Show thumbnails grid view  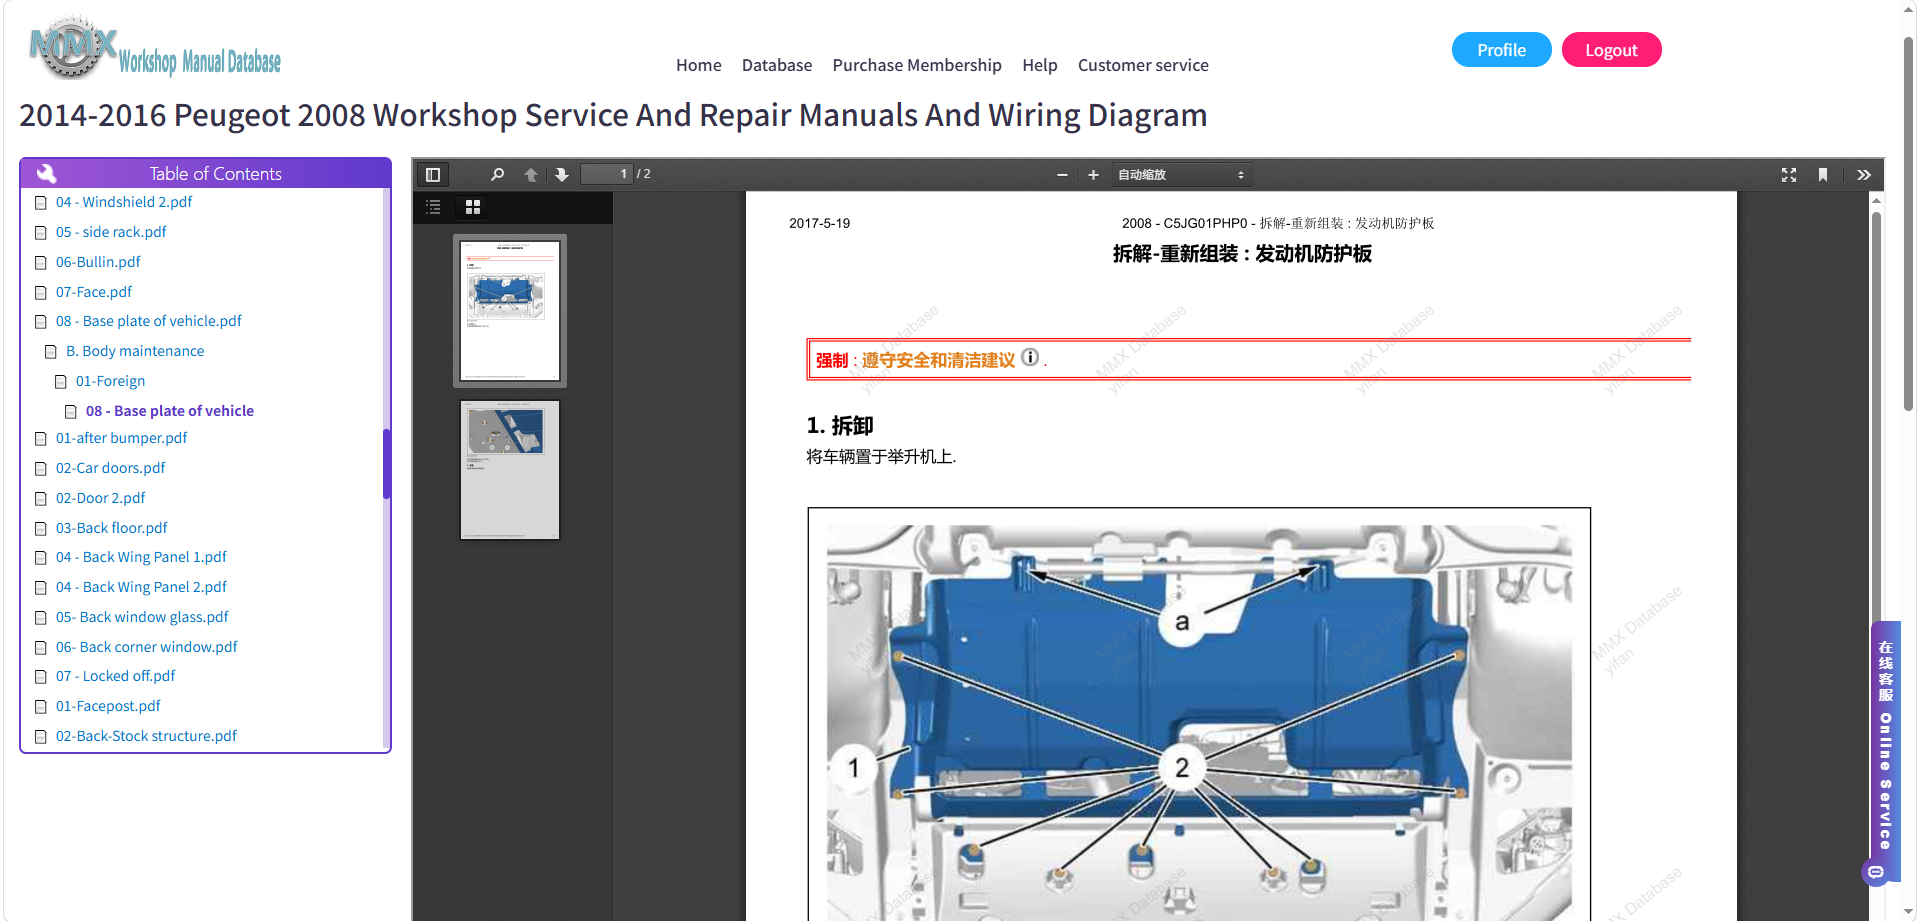click(x=473, y=207)
